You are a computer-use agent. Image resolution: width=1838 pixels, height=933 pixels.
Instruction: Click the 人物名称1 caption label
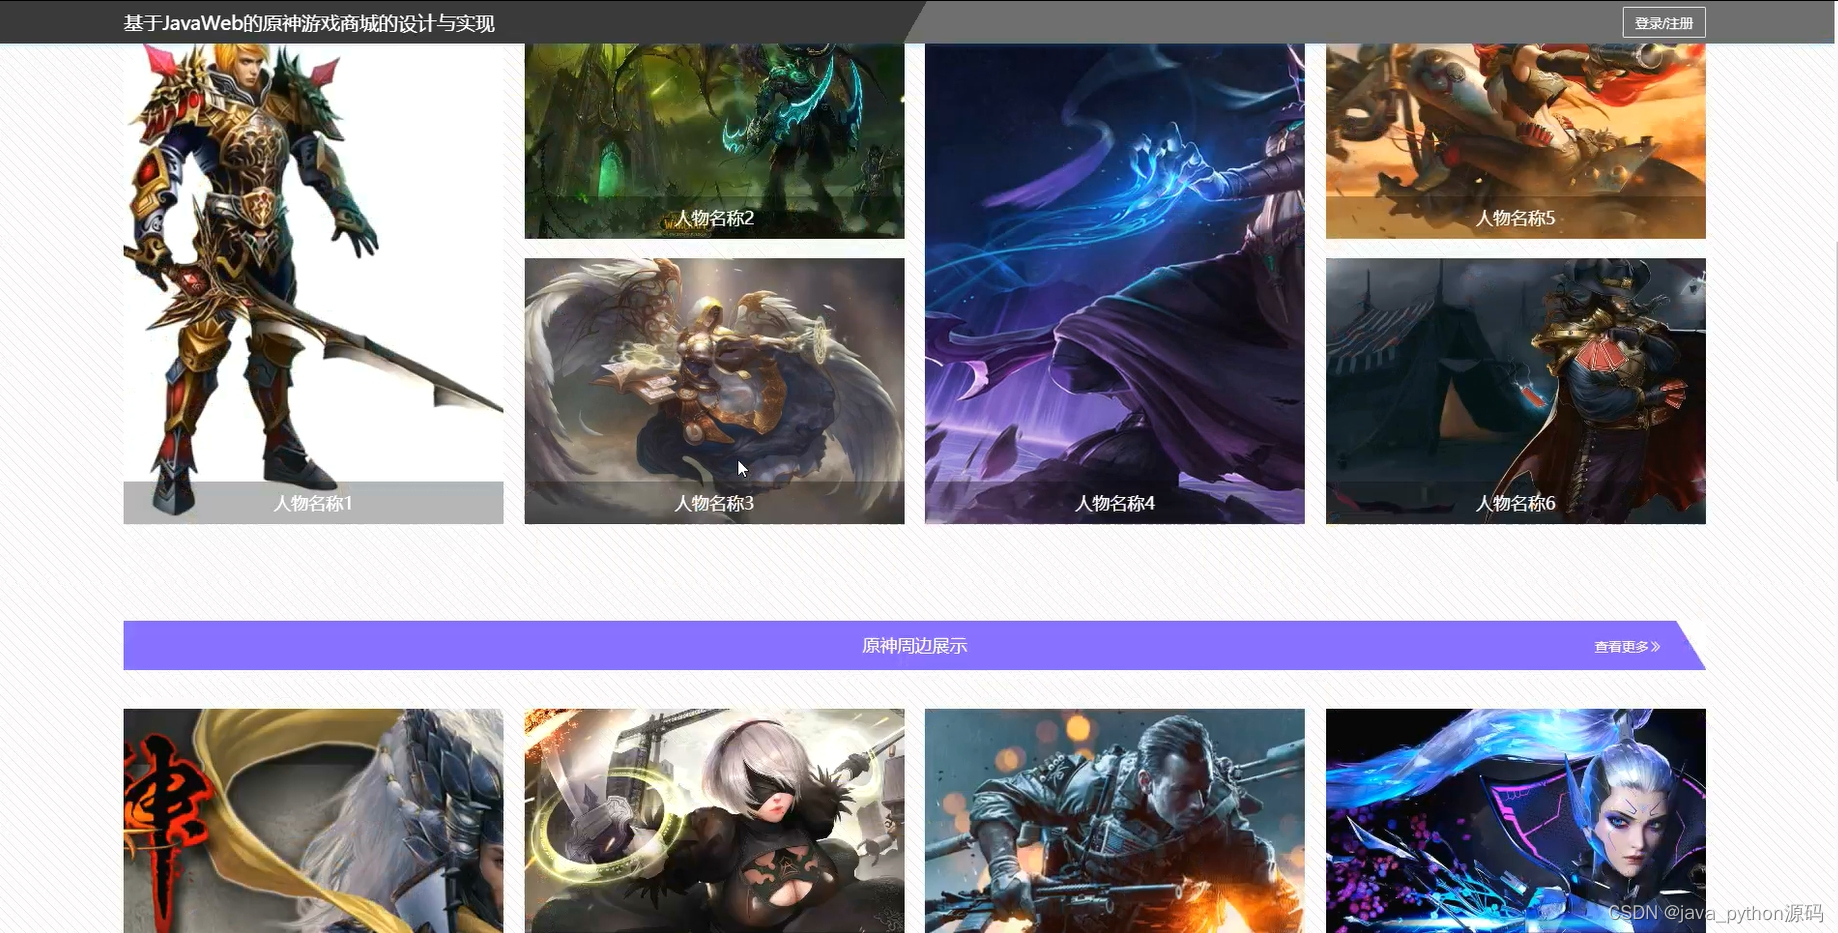click(313, 503)
